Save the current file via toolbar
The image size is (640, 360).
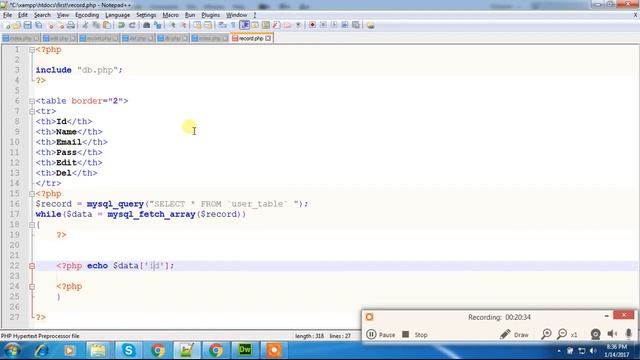click(x=27, y=25)
